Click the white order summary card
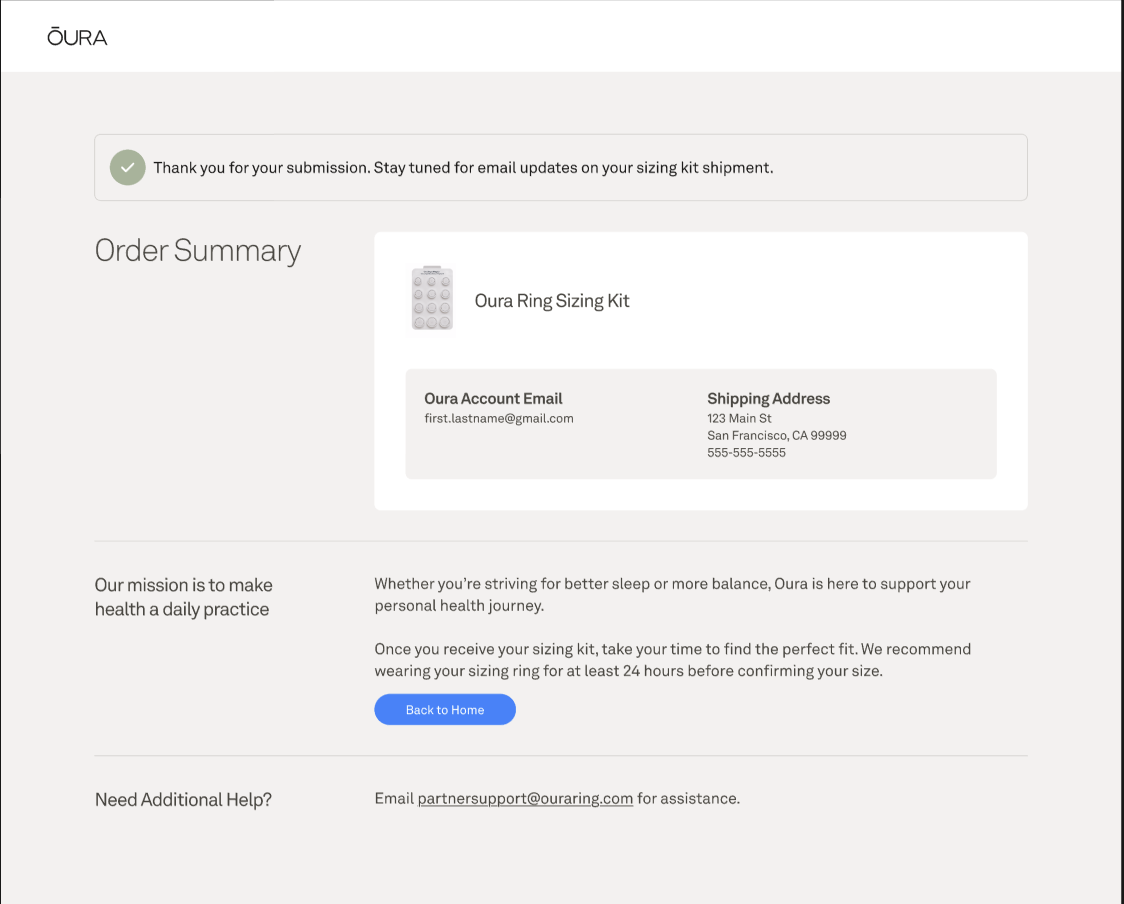Image resolution: width=1124 pixels, height=904 pixels. pyautogui.click(x=701, y=371)
